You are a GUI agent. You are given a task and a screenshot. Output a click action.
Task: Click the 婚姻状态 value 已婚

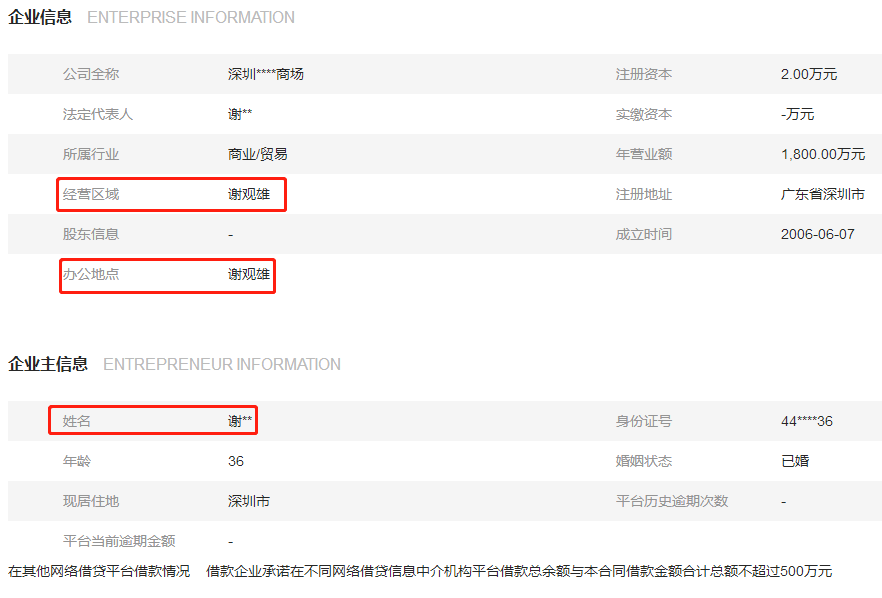795,461
